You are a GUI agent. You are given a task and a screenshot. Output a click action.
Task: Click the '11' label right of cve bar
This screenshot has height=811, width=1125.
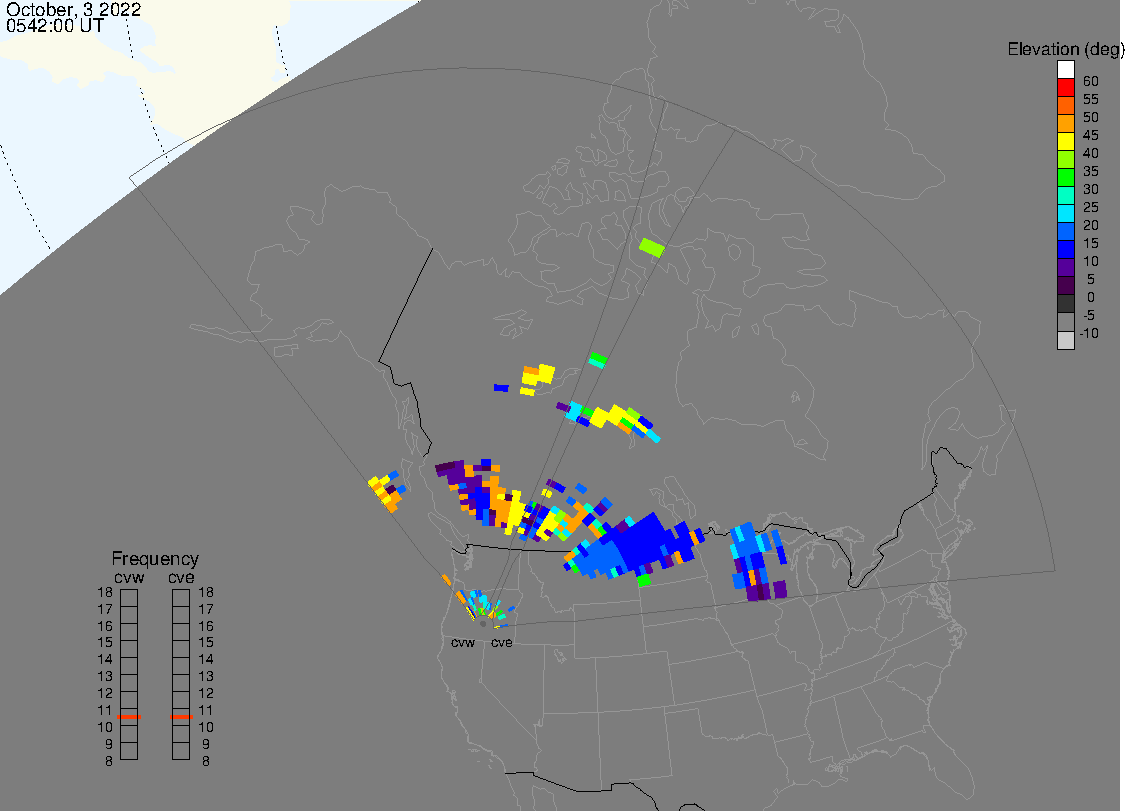206,711
